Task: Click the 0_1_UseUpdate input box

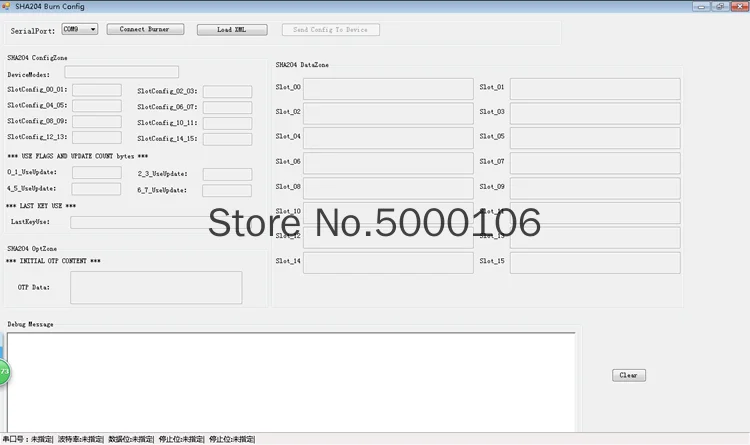Action: tap(97, 172)
